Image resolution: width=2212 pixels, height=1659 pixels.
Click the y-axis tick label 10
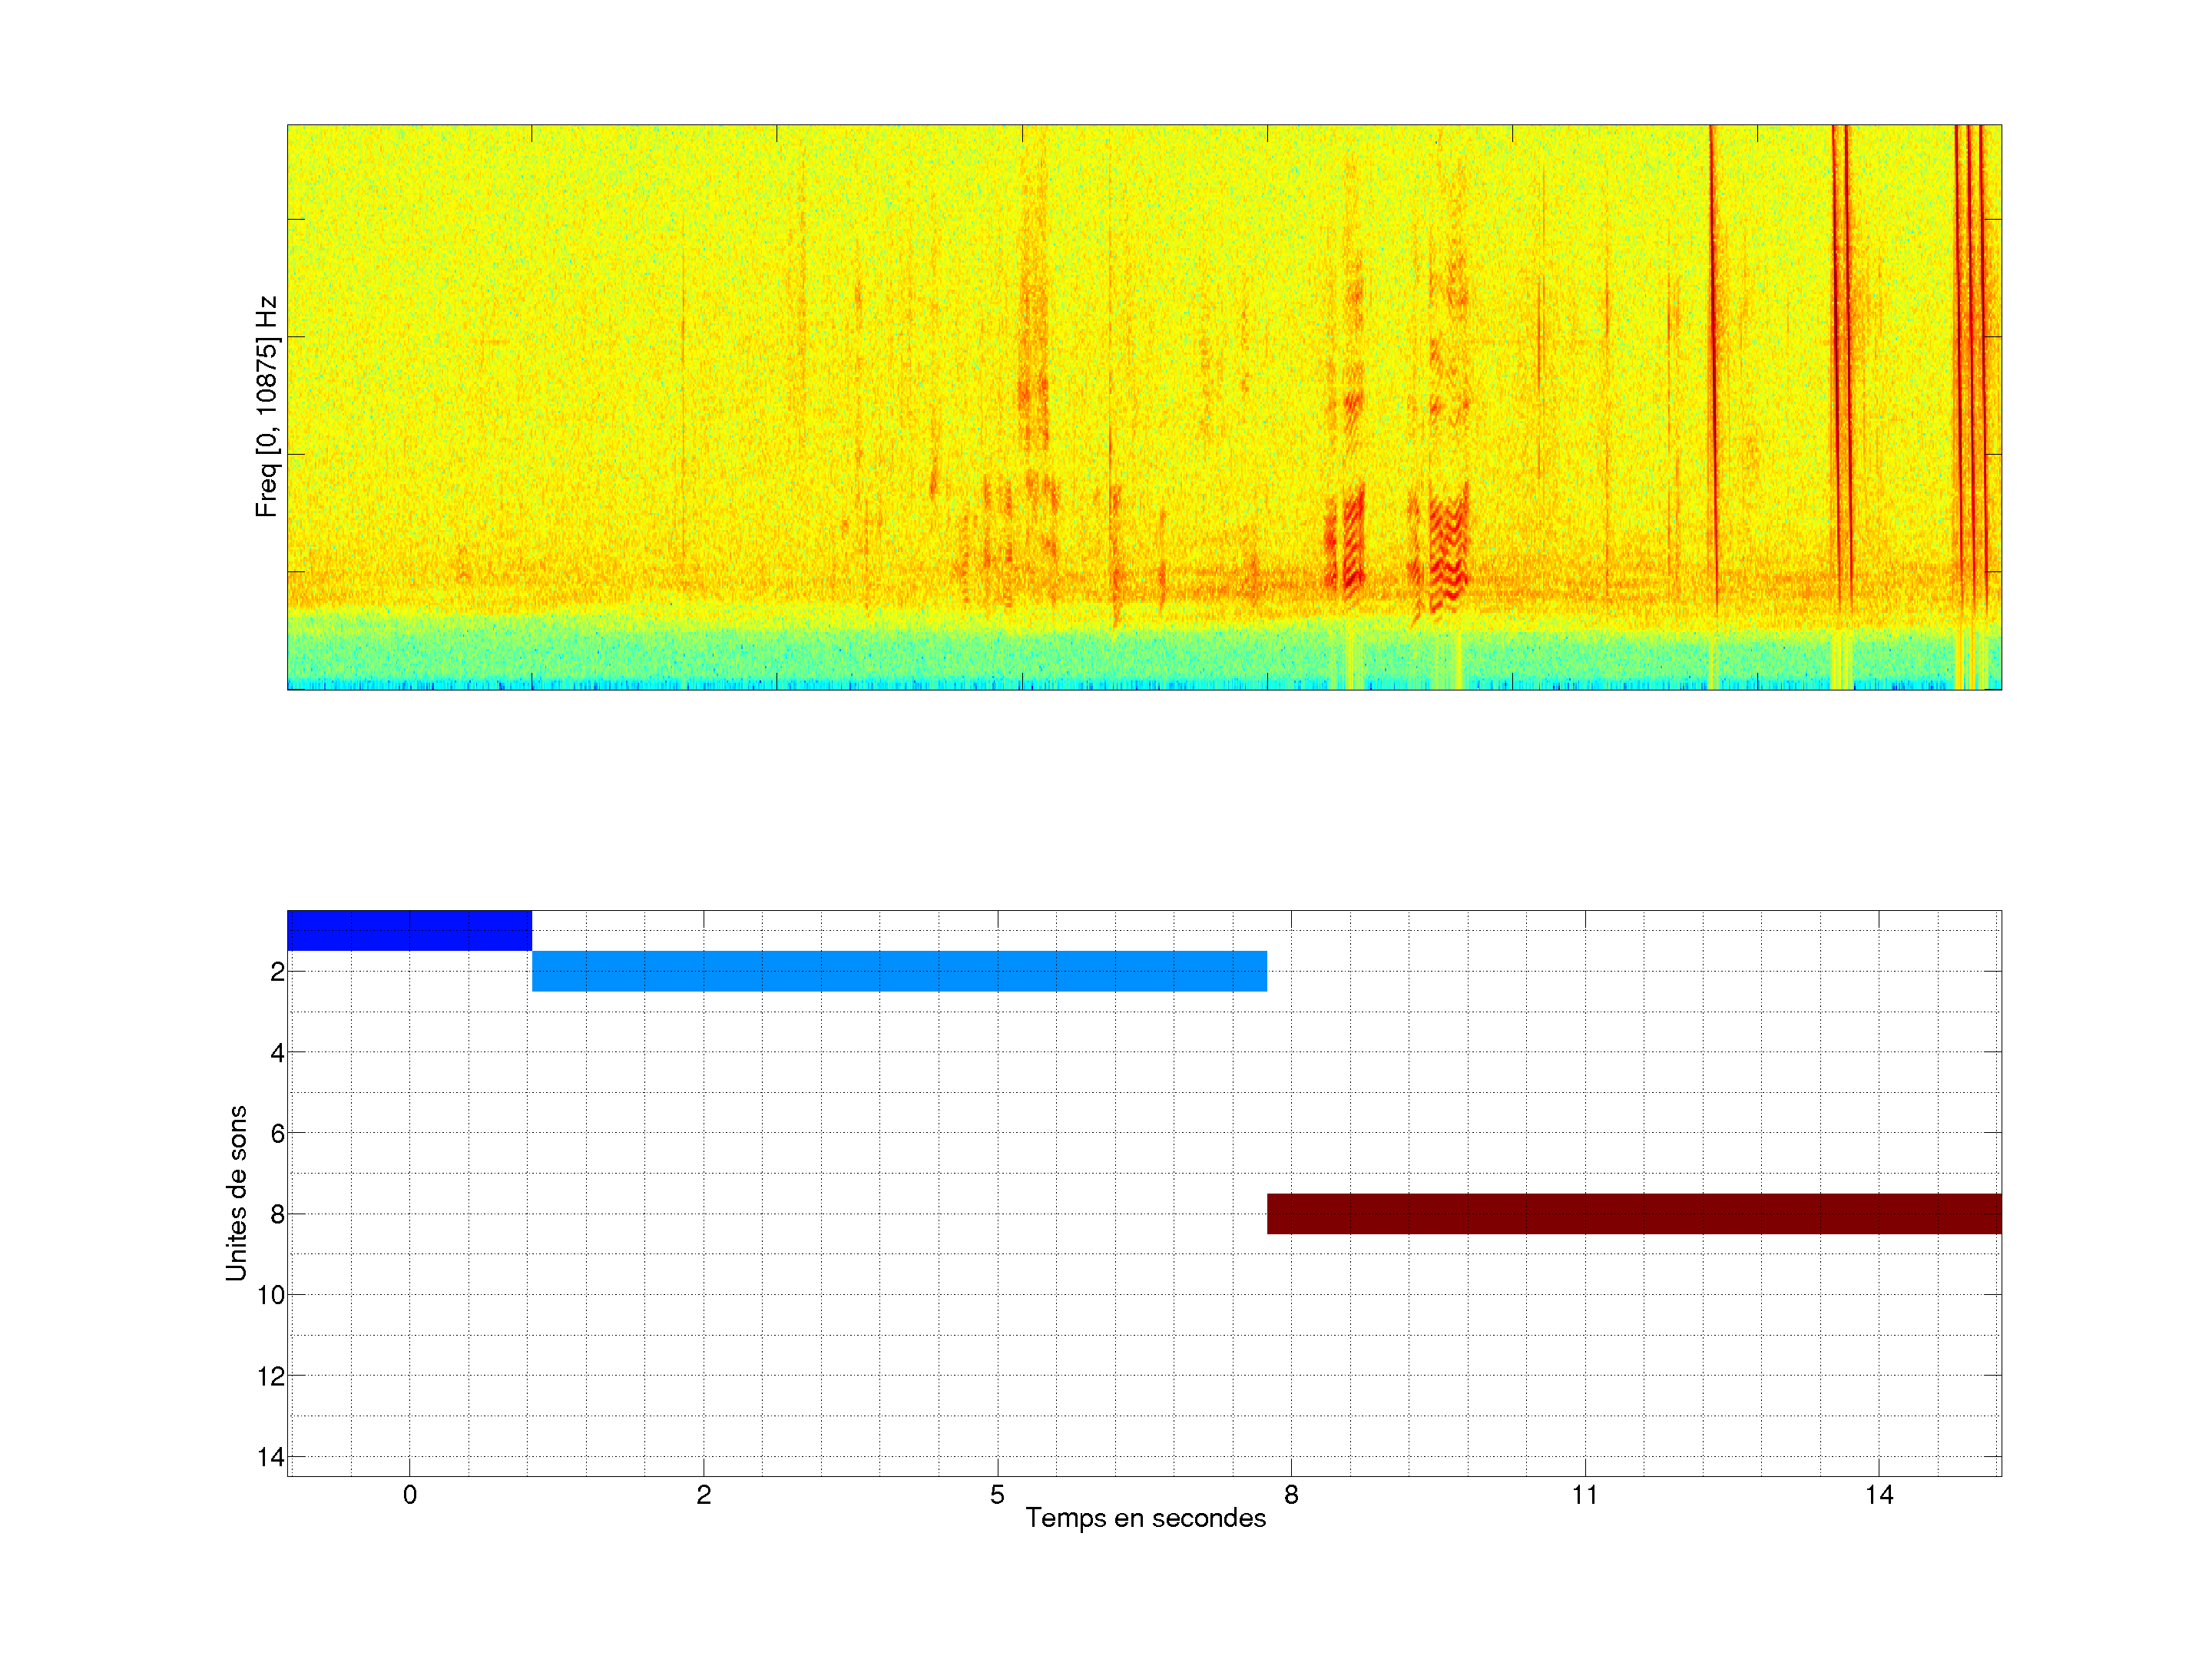point(271,1295)
